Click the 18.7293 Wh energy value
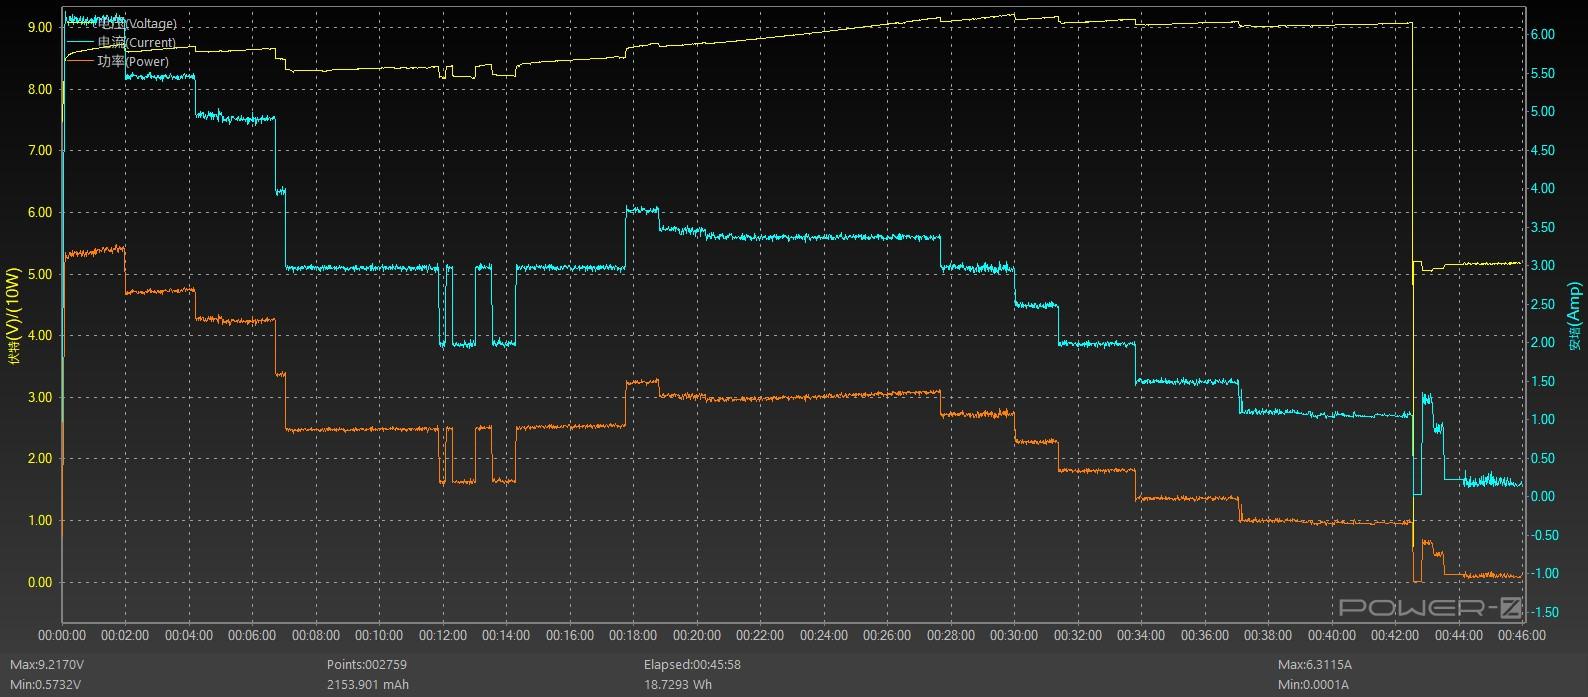 677,685
